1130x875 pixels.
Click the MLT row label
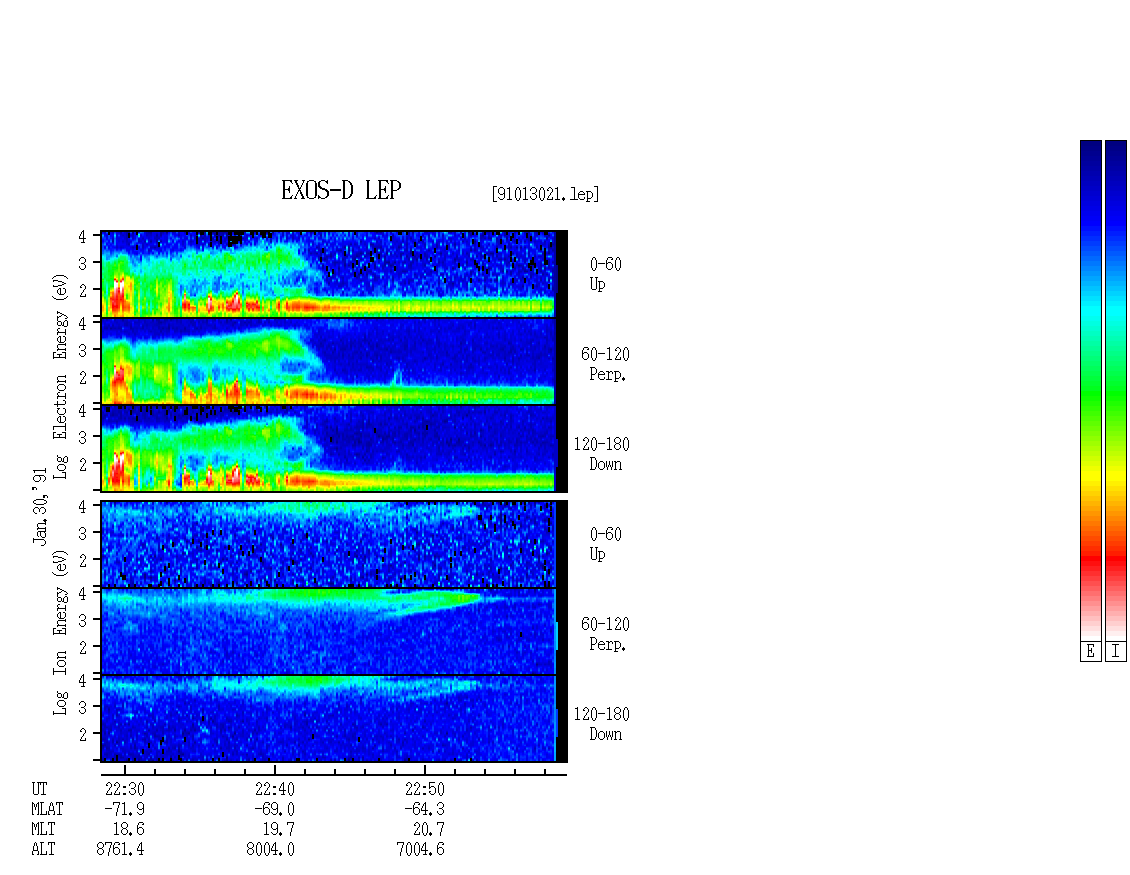click(x=43, y=830)
